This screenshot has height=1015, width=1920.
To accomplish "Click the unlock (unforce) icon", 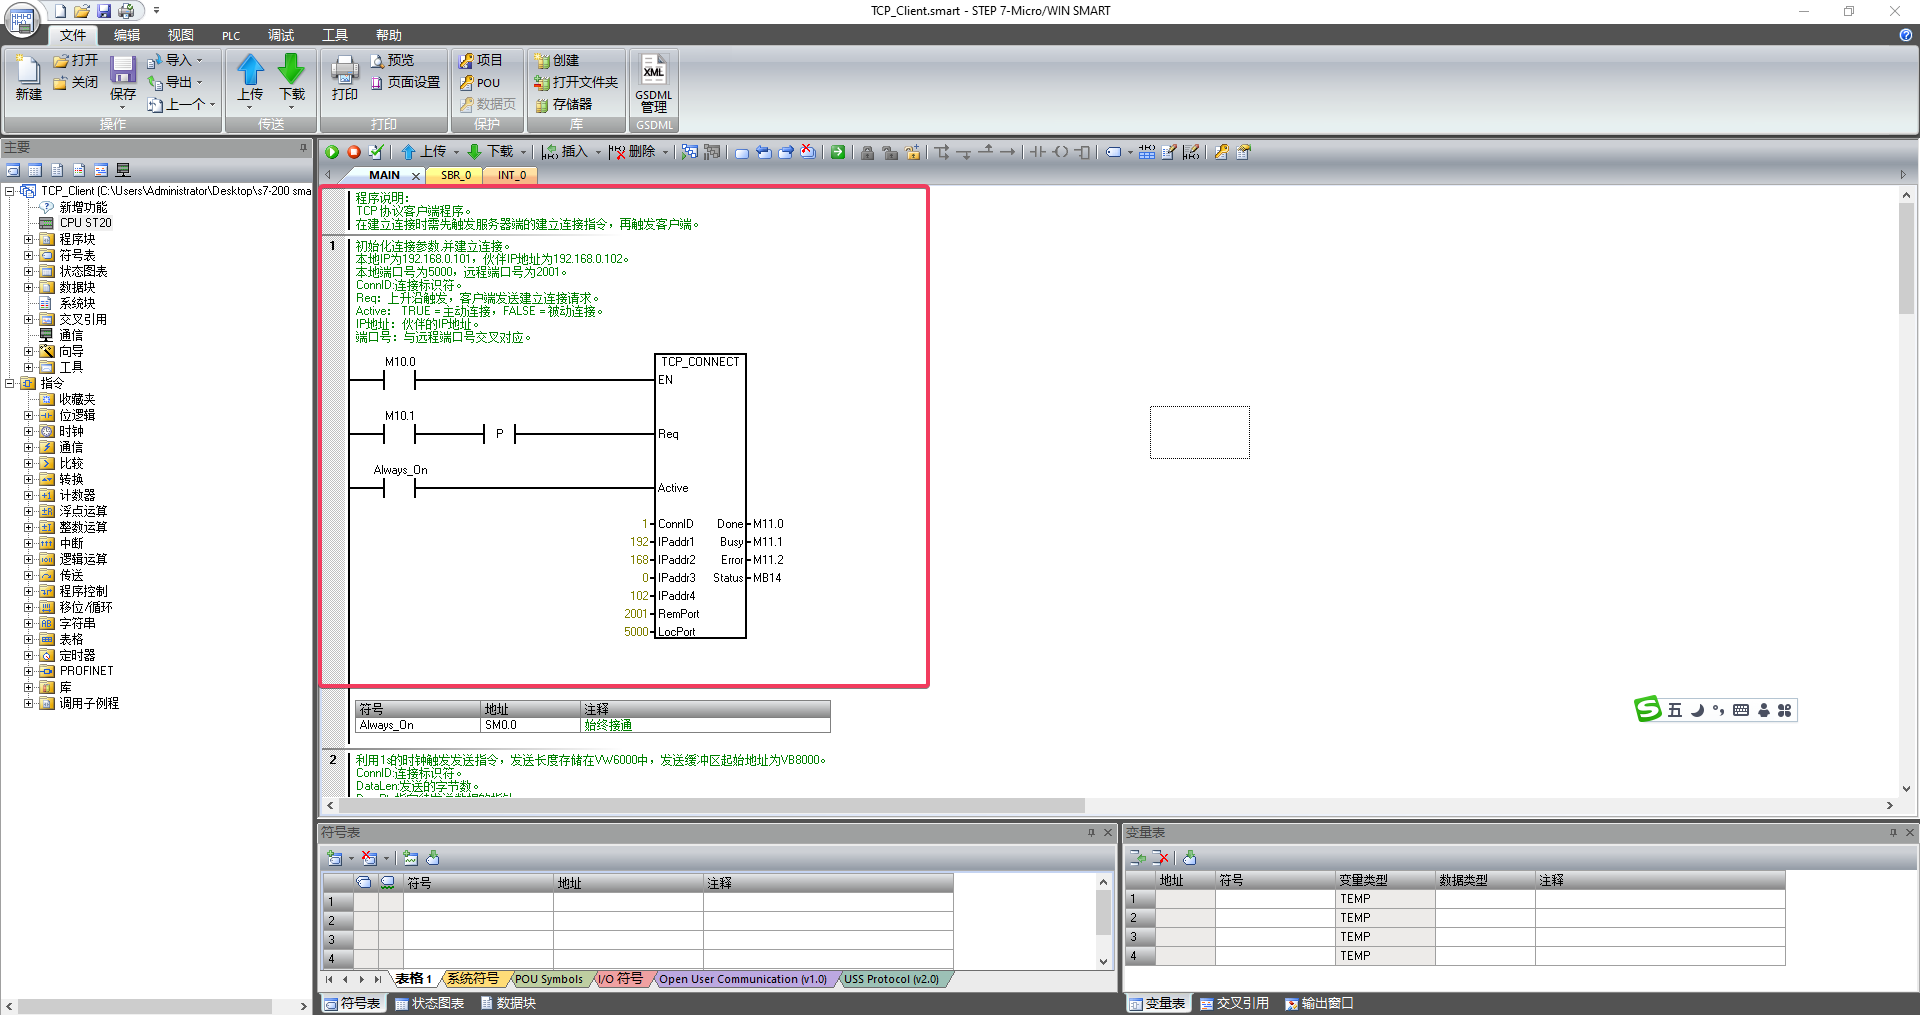I will pyautogui.click(x=890, y=152).
